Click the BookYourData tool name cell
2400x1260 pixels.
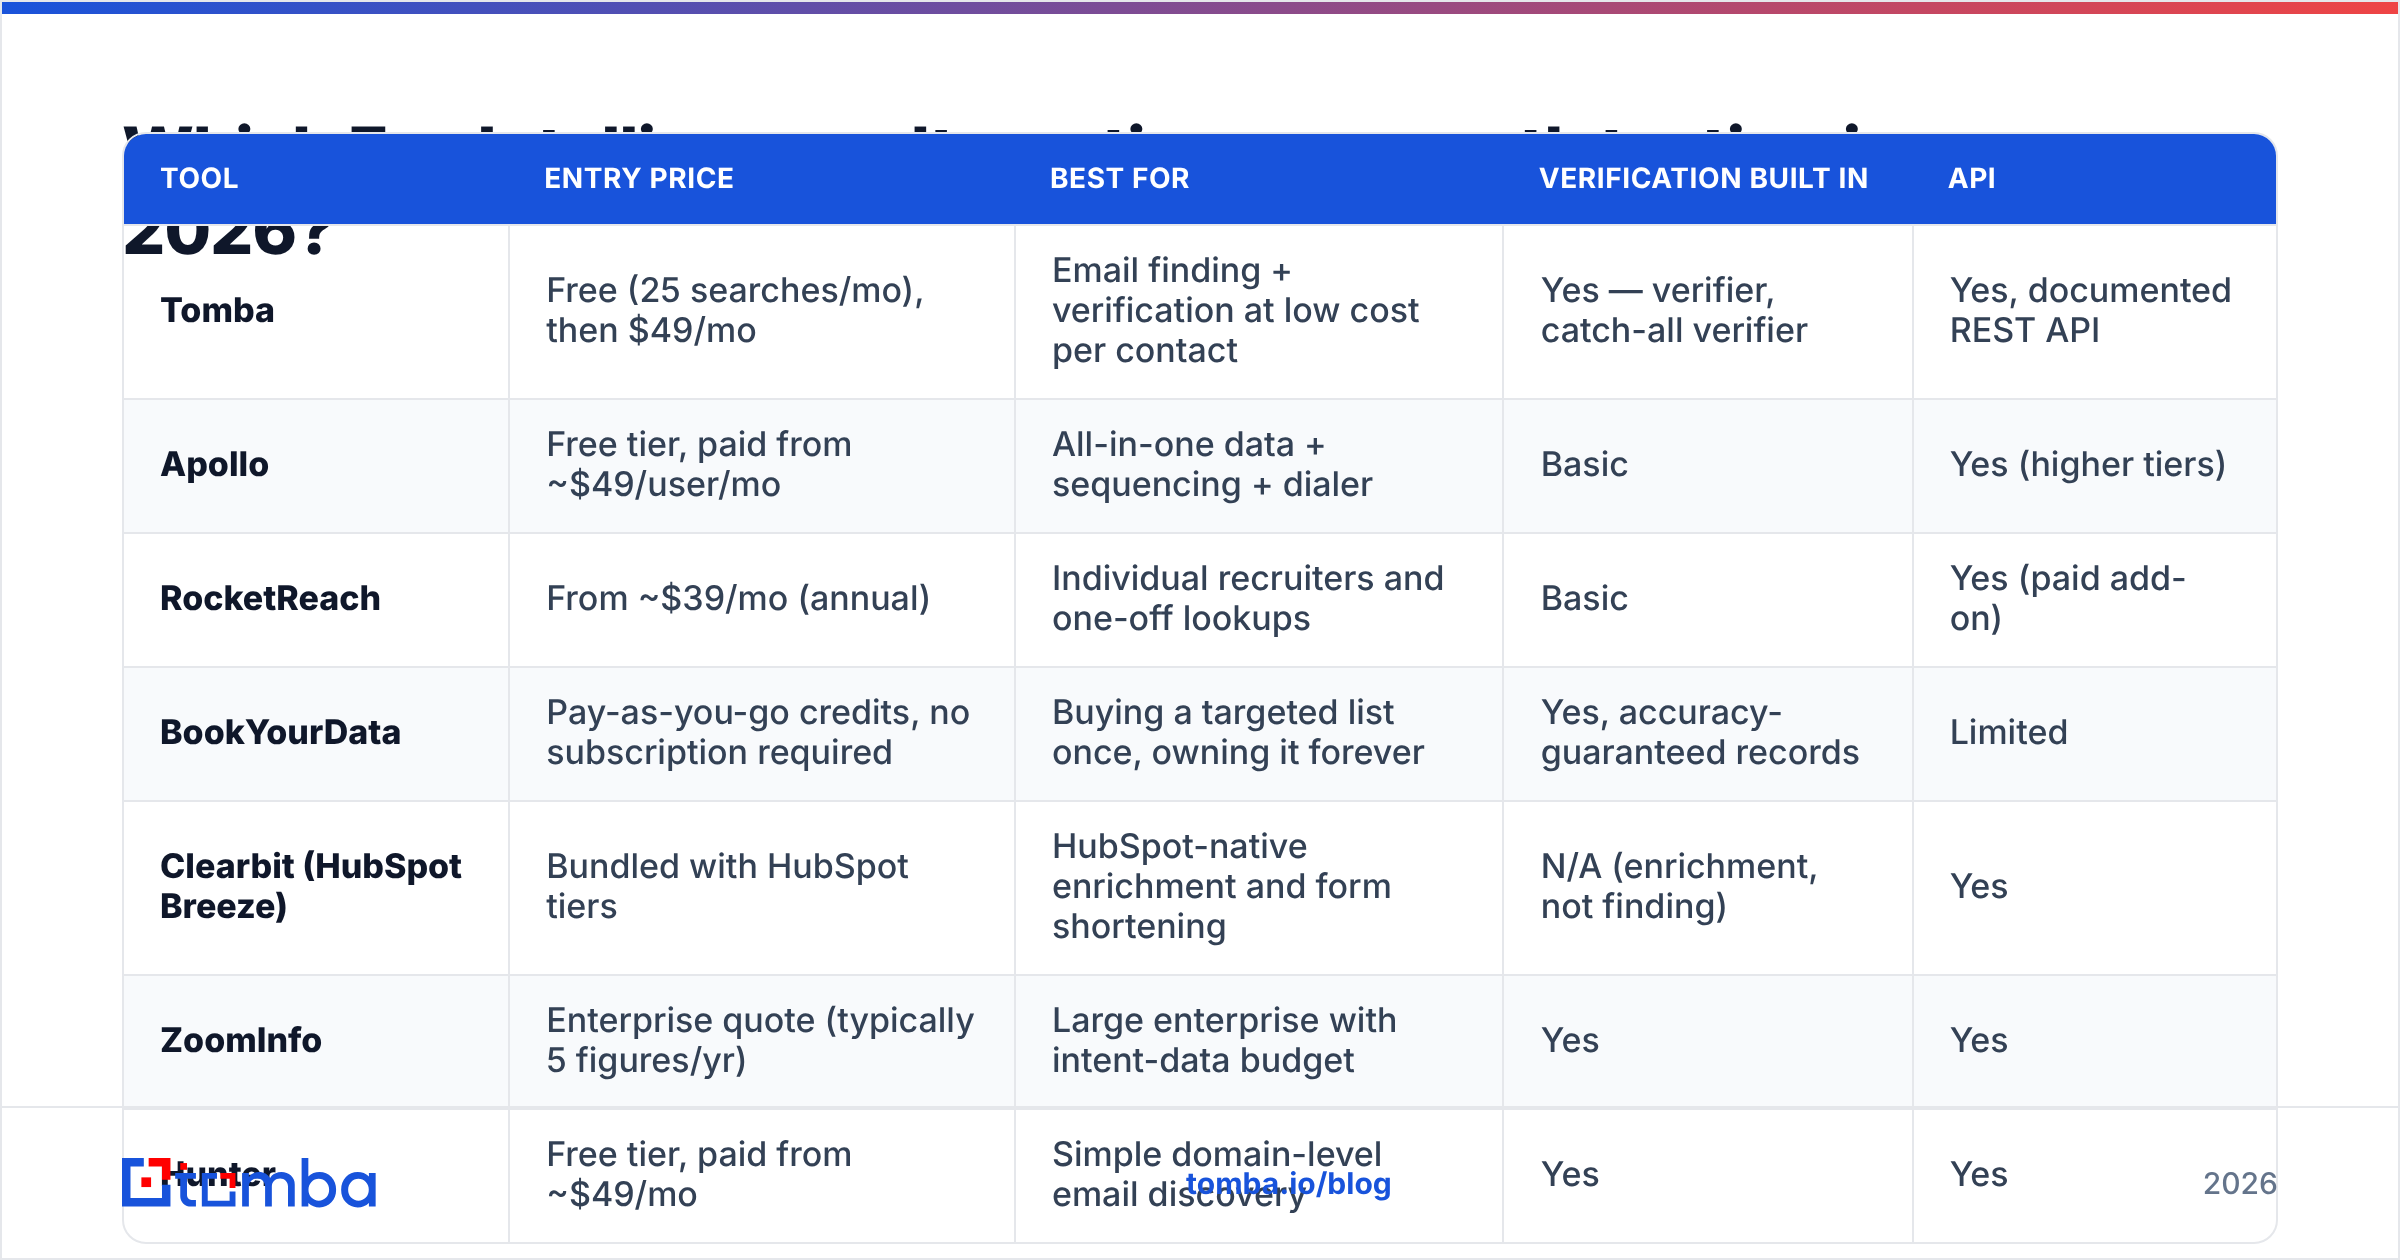point(316,734)
